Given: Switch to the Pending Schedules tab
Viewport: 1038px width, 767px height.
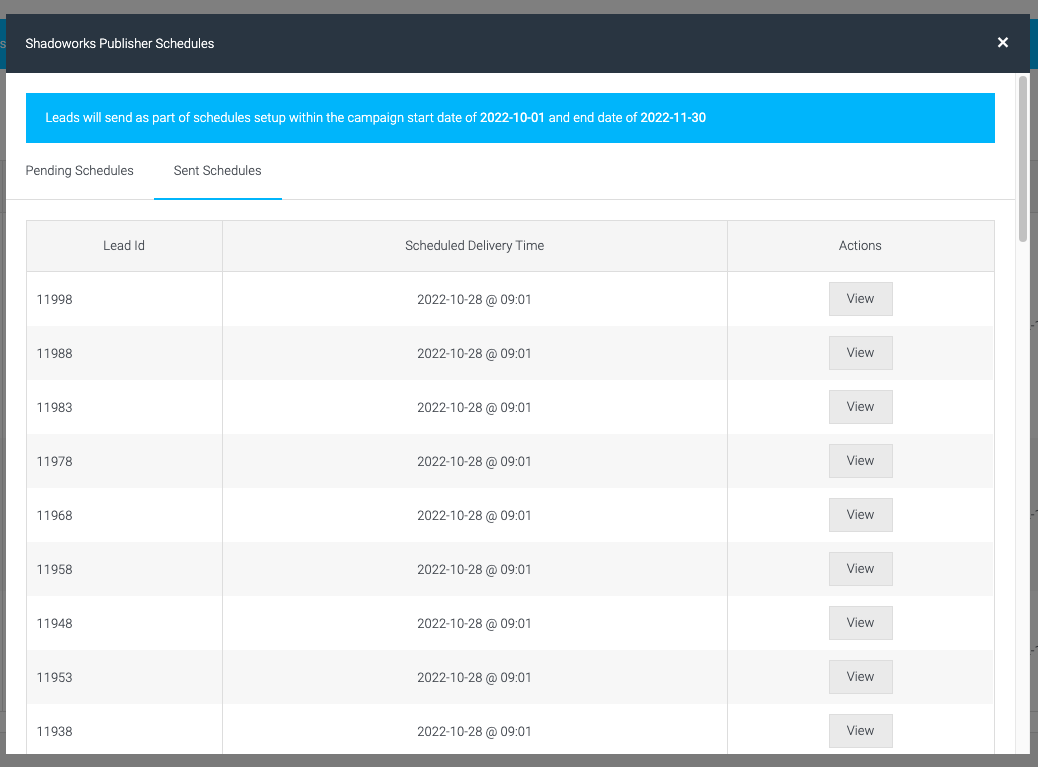Looking at the screenshot, I should click(79, 171).
